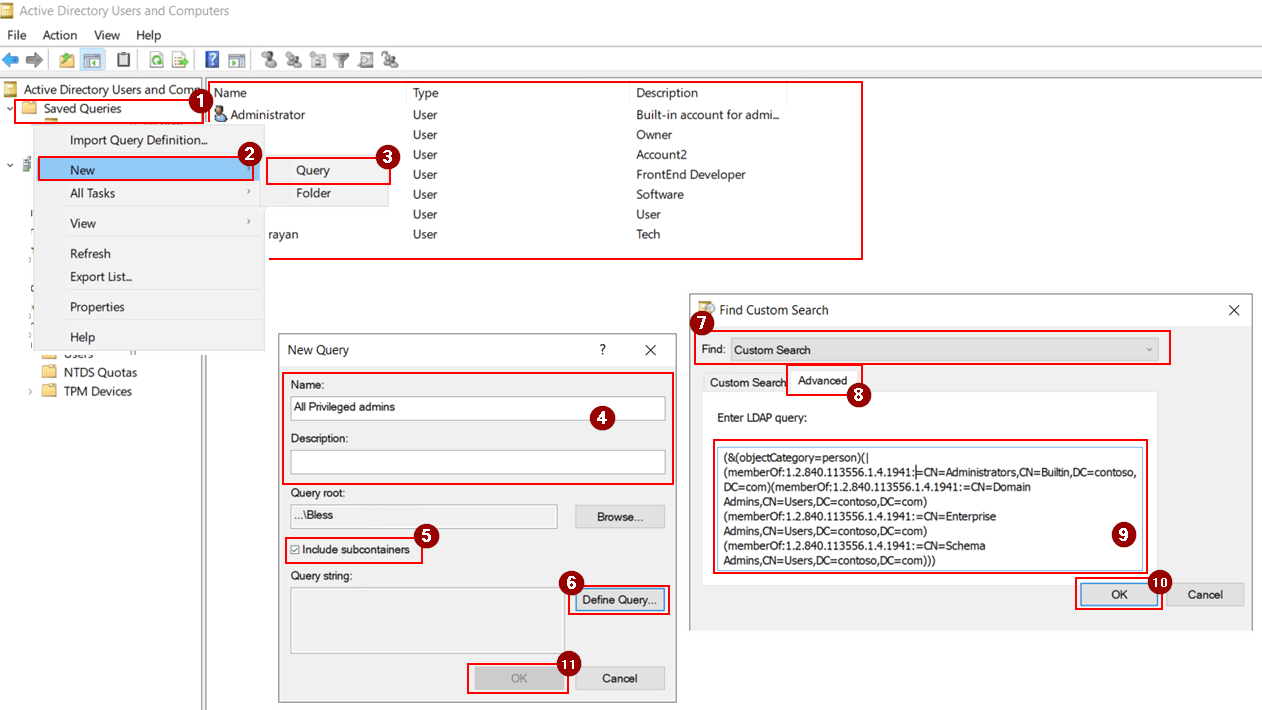The height and width of the screenshot is (710, 1262).
Task: Open the Help icon on the toolbar
Action: (x=212, y=60)
